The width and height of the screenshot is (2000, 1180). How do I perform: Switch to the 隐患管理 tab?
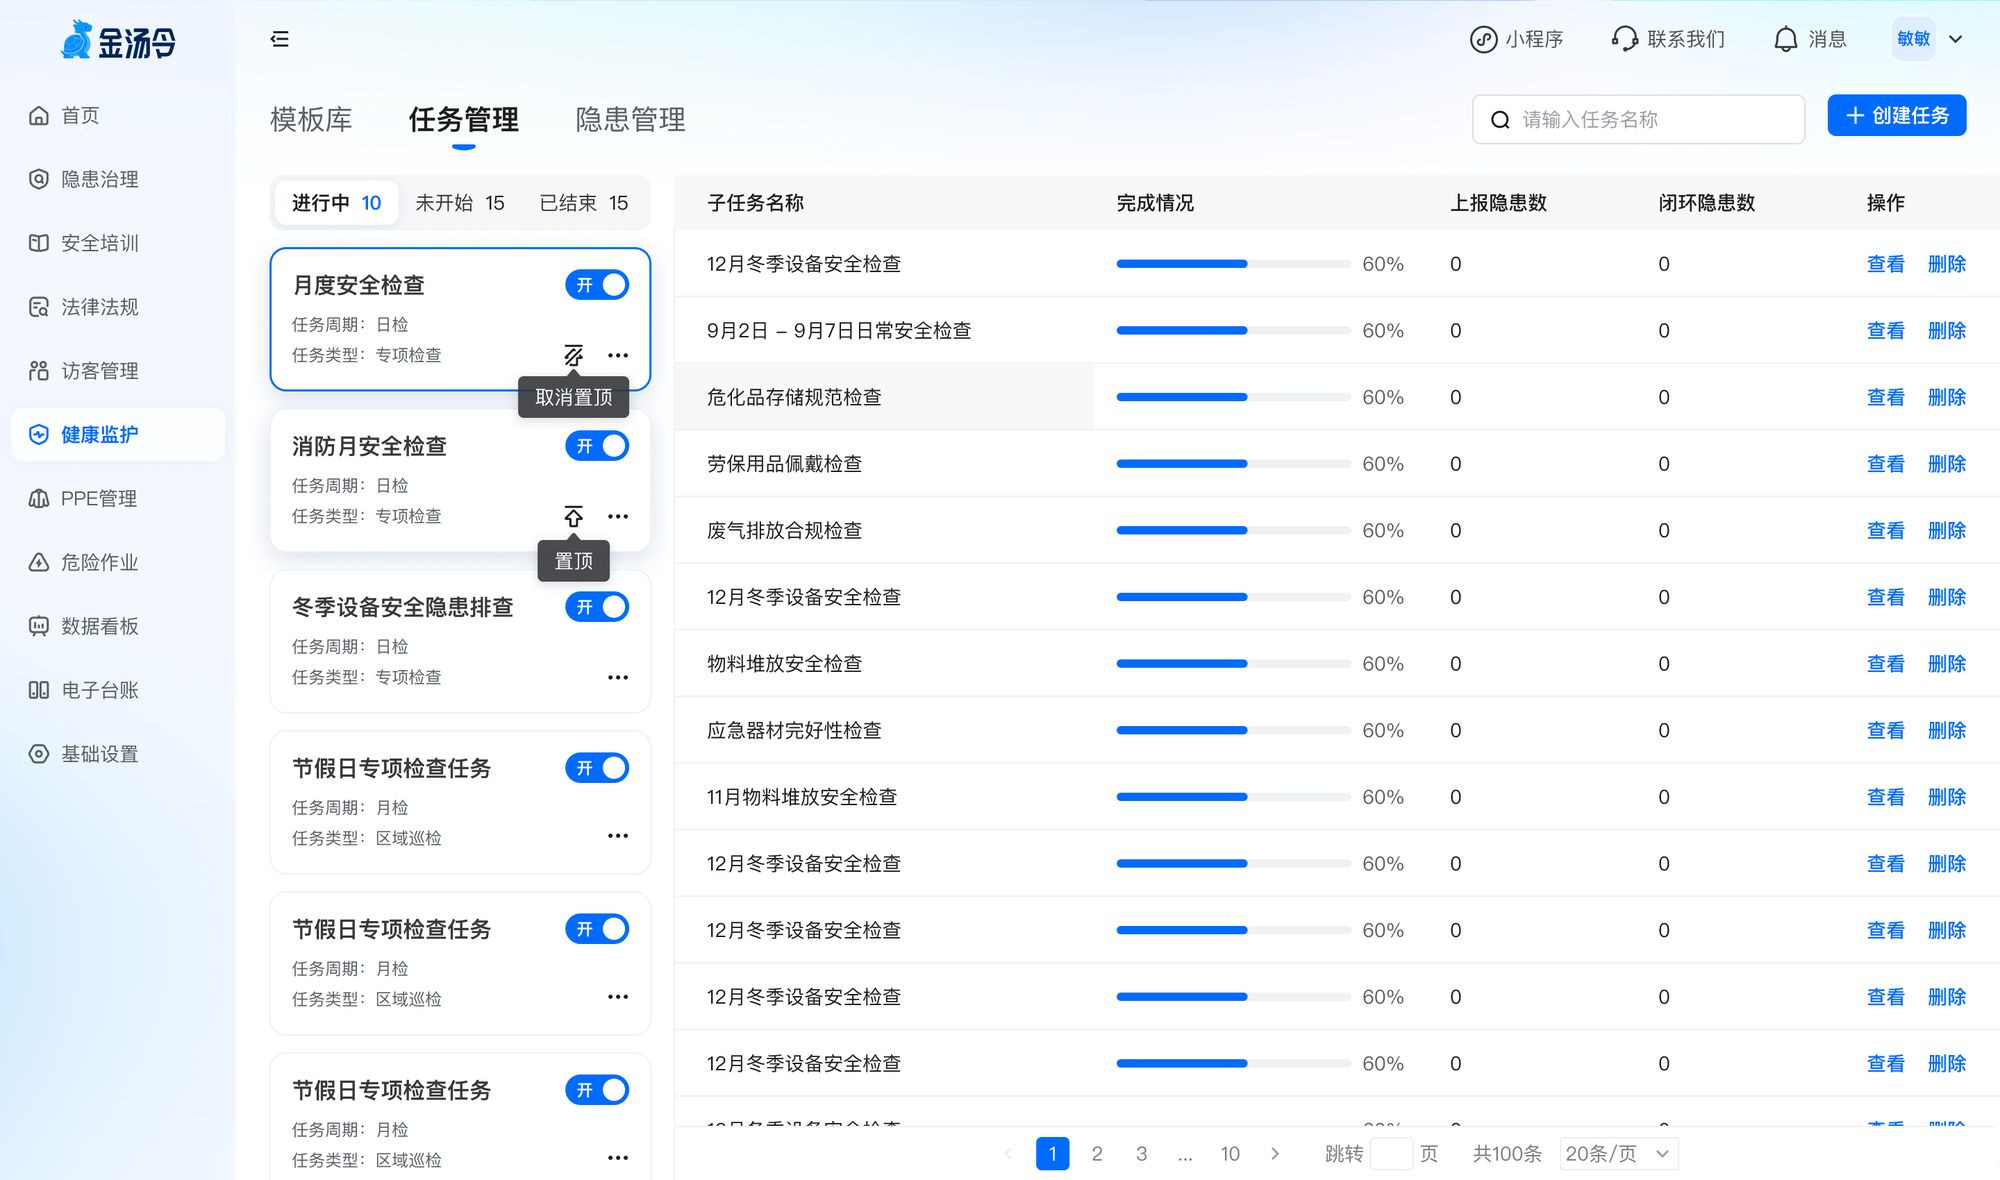(x=630, y=120)
